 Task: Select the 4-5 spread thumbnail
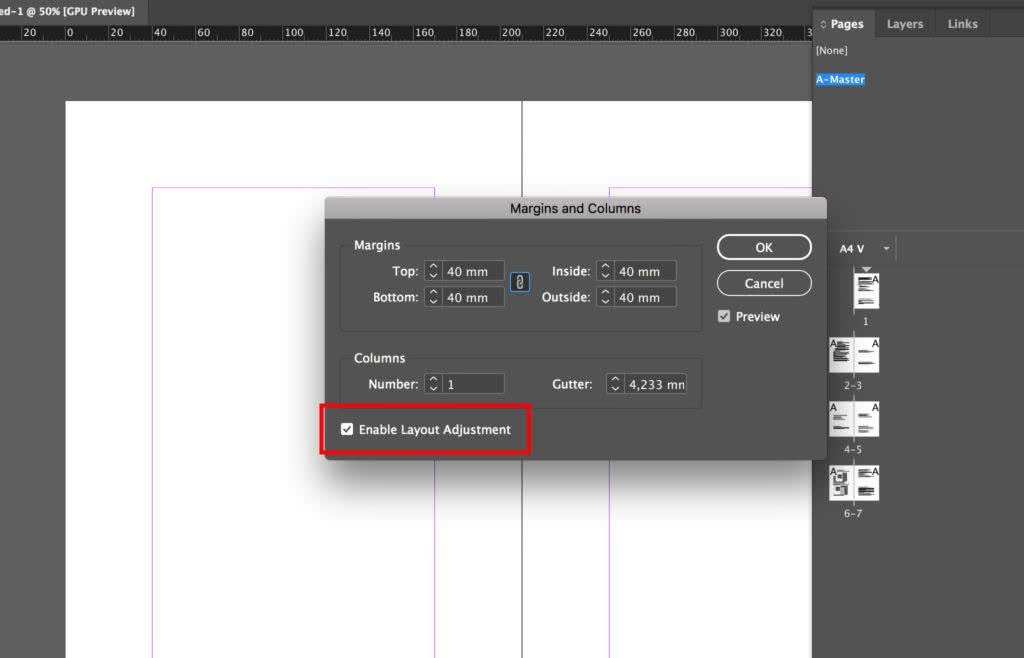point(854,419)
